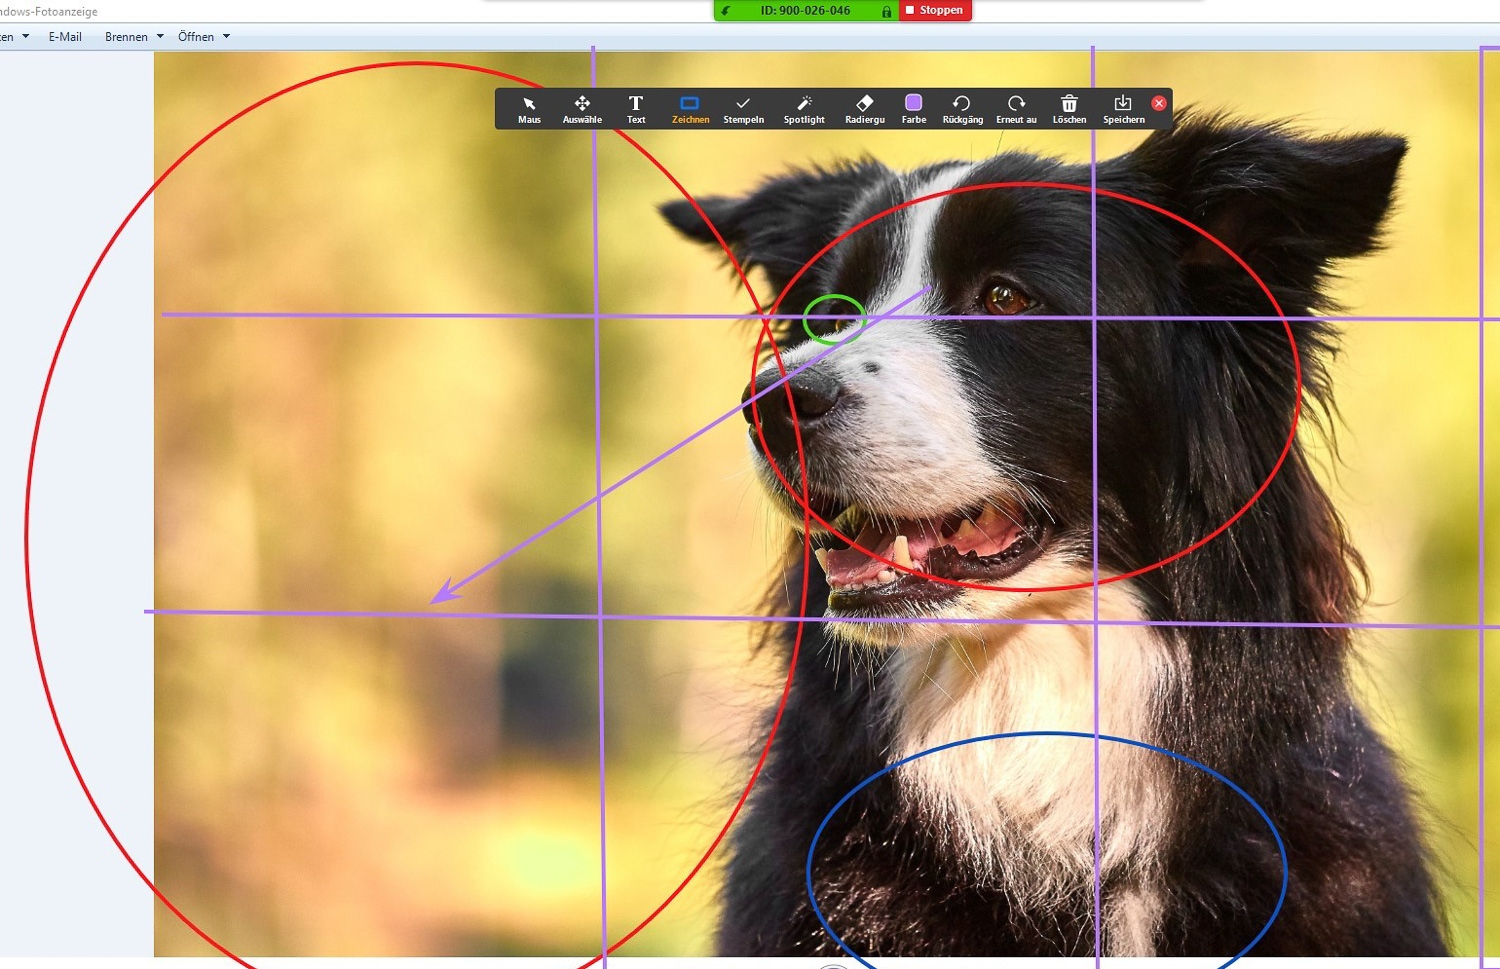Viewport: 1500px width, 969px height.
Task: Open the Öffnen dropdown menu
Action: click(x=203, y=37)
